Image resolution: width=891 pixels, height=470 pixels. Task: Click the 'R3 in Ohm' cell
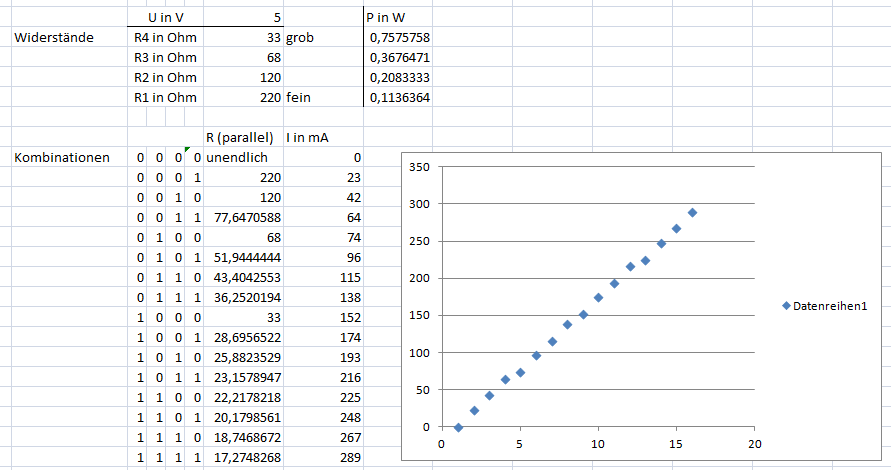coord(165,57)
